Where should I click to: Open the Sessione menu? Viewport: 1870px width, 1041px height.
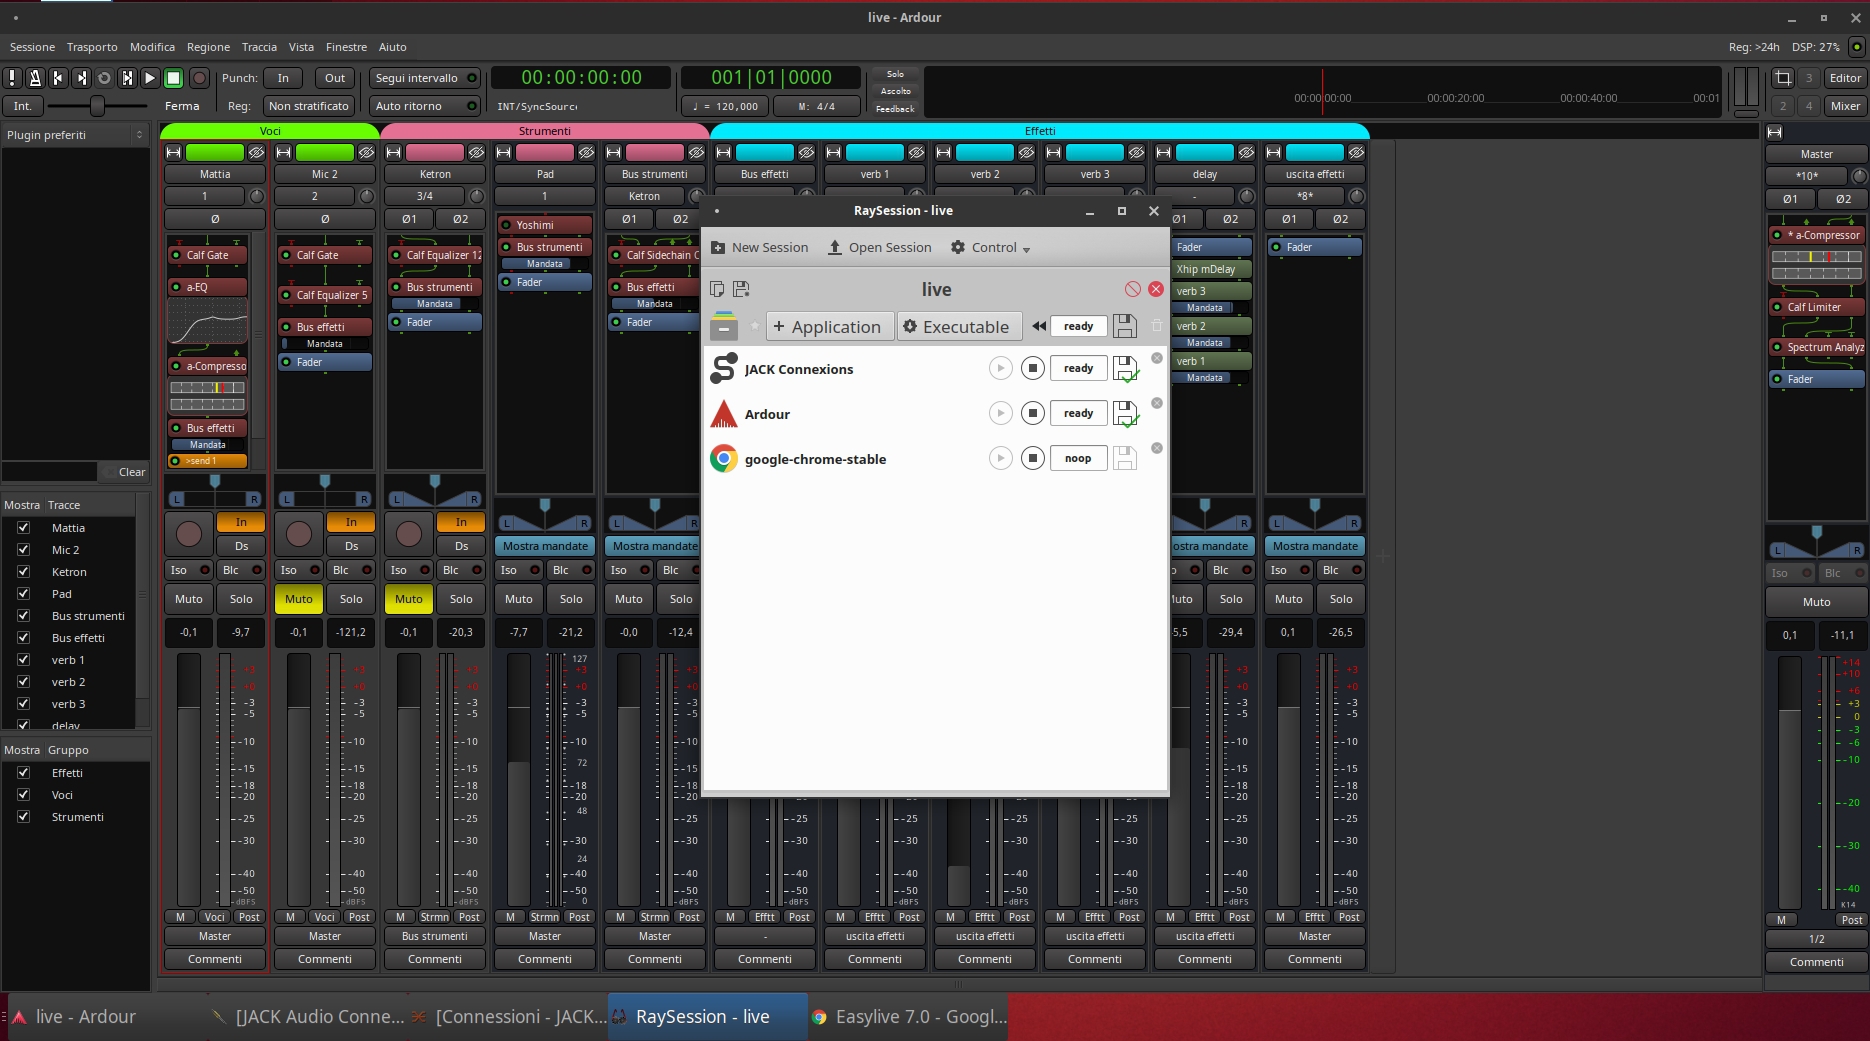[x=32, y=47]
